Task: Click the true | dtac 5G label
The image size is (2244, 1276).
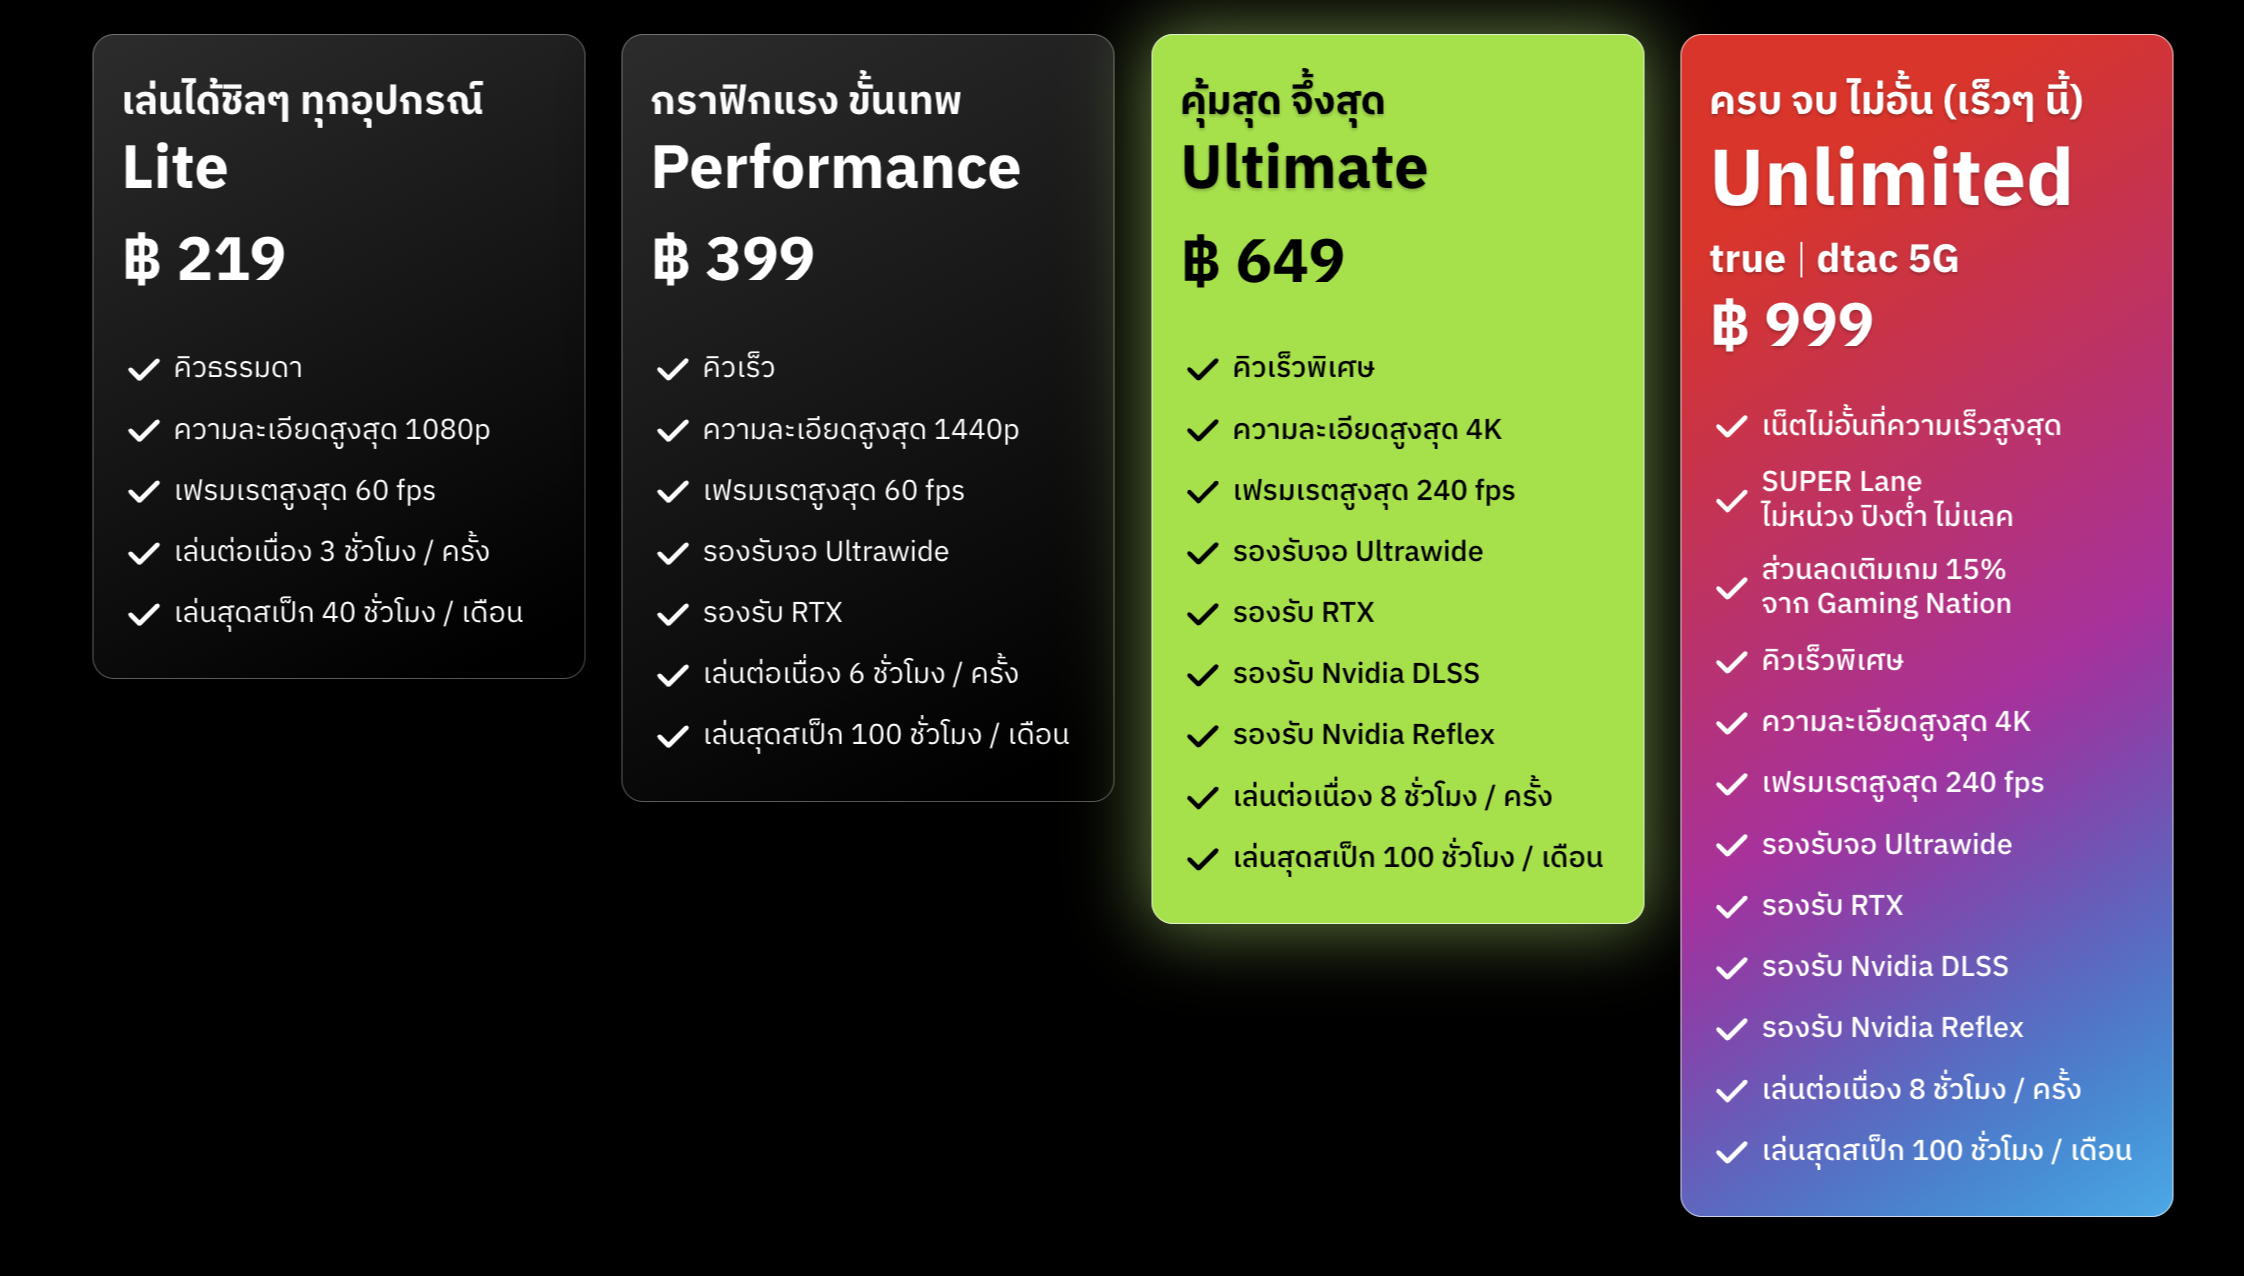Action: (x=1834, y=259)
